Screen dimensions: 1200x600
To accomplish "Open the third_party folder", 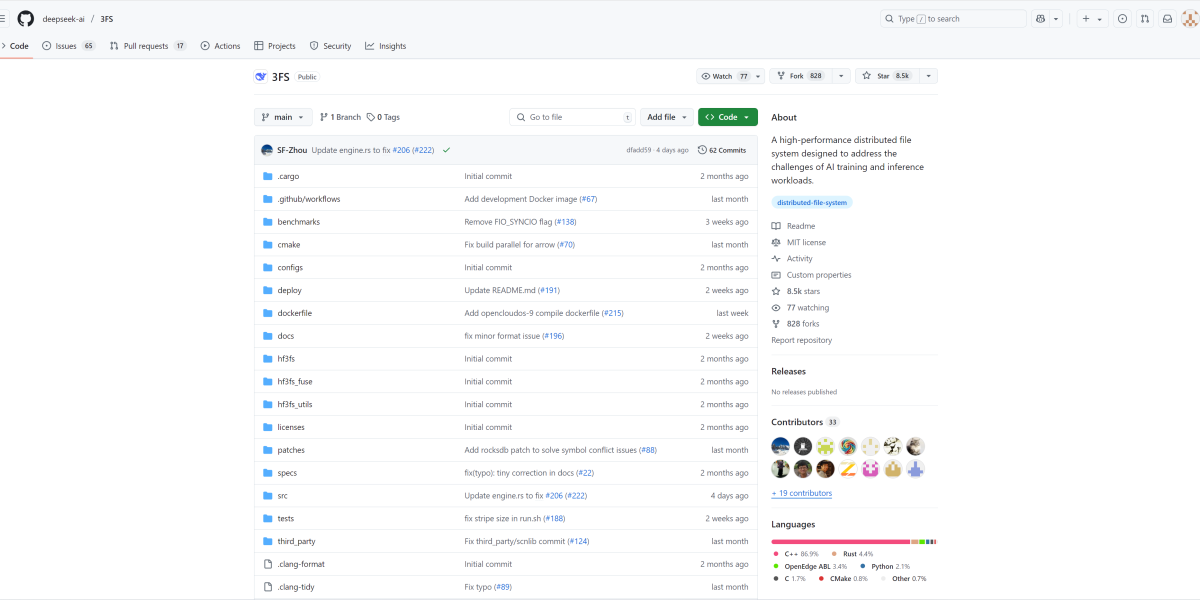I will click(296, 541).
